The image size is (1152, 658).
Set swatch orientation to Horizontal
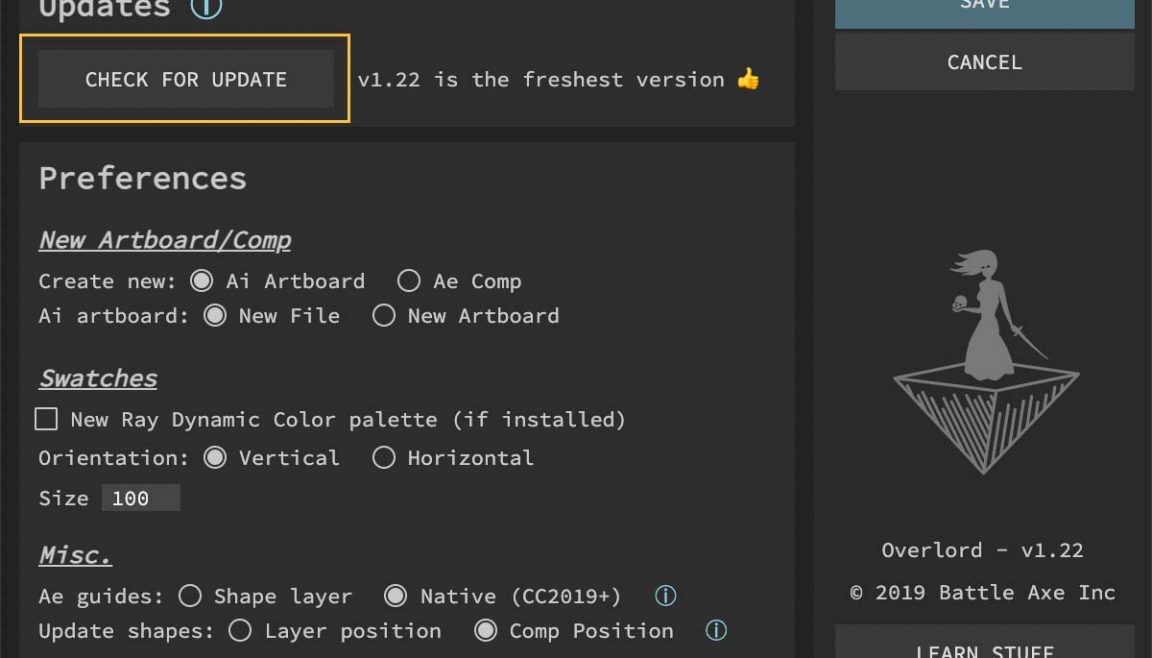tap(383, 458)
